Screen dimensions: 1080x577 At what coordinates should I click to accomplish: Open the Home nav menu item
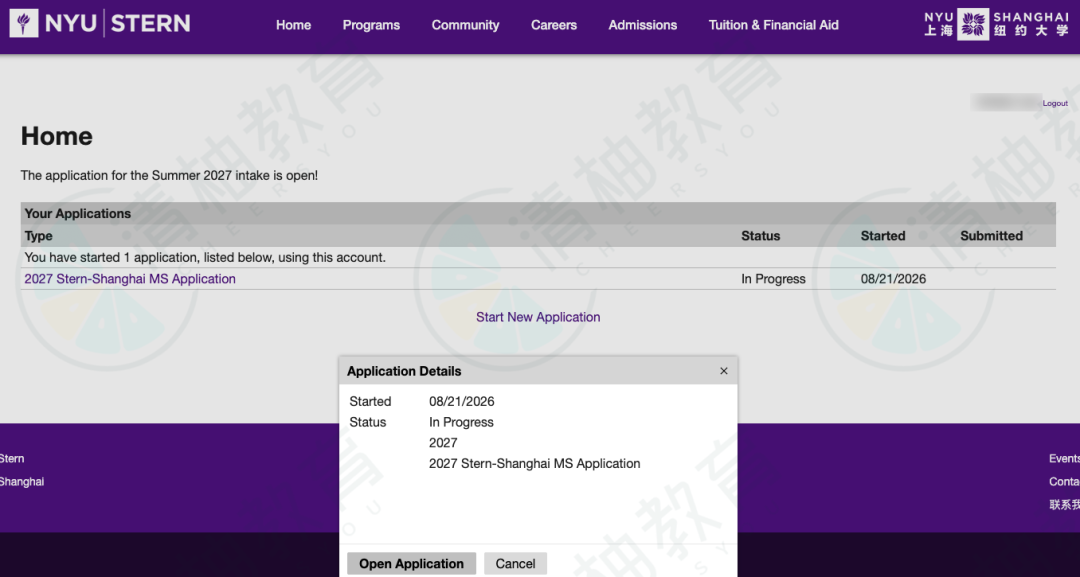(293, 25)
